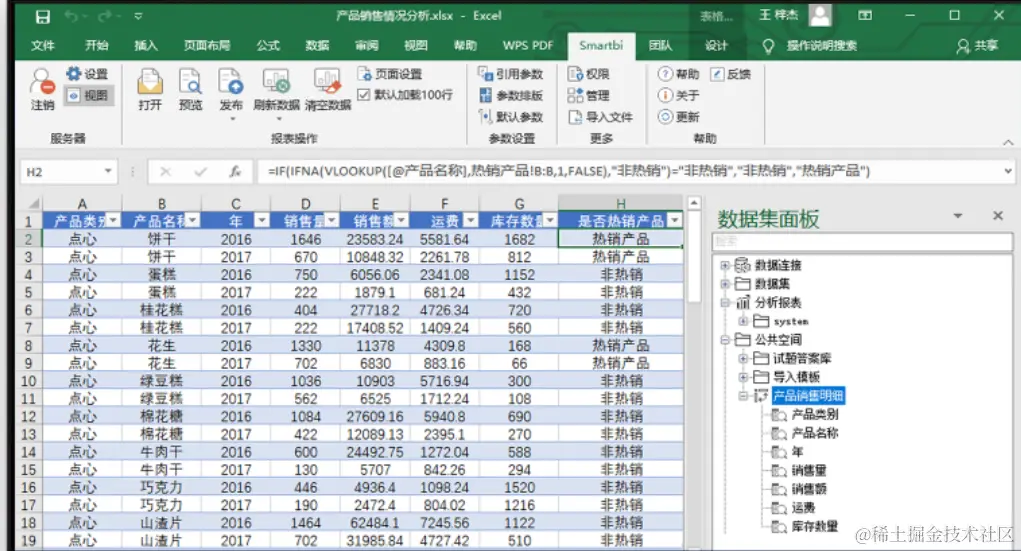Click the 更新 update button
The height and width of the screenshot is (551, 1021).
678,117
